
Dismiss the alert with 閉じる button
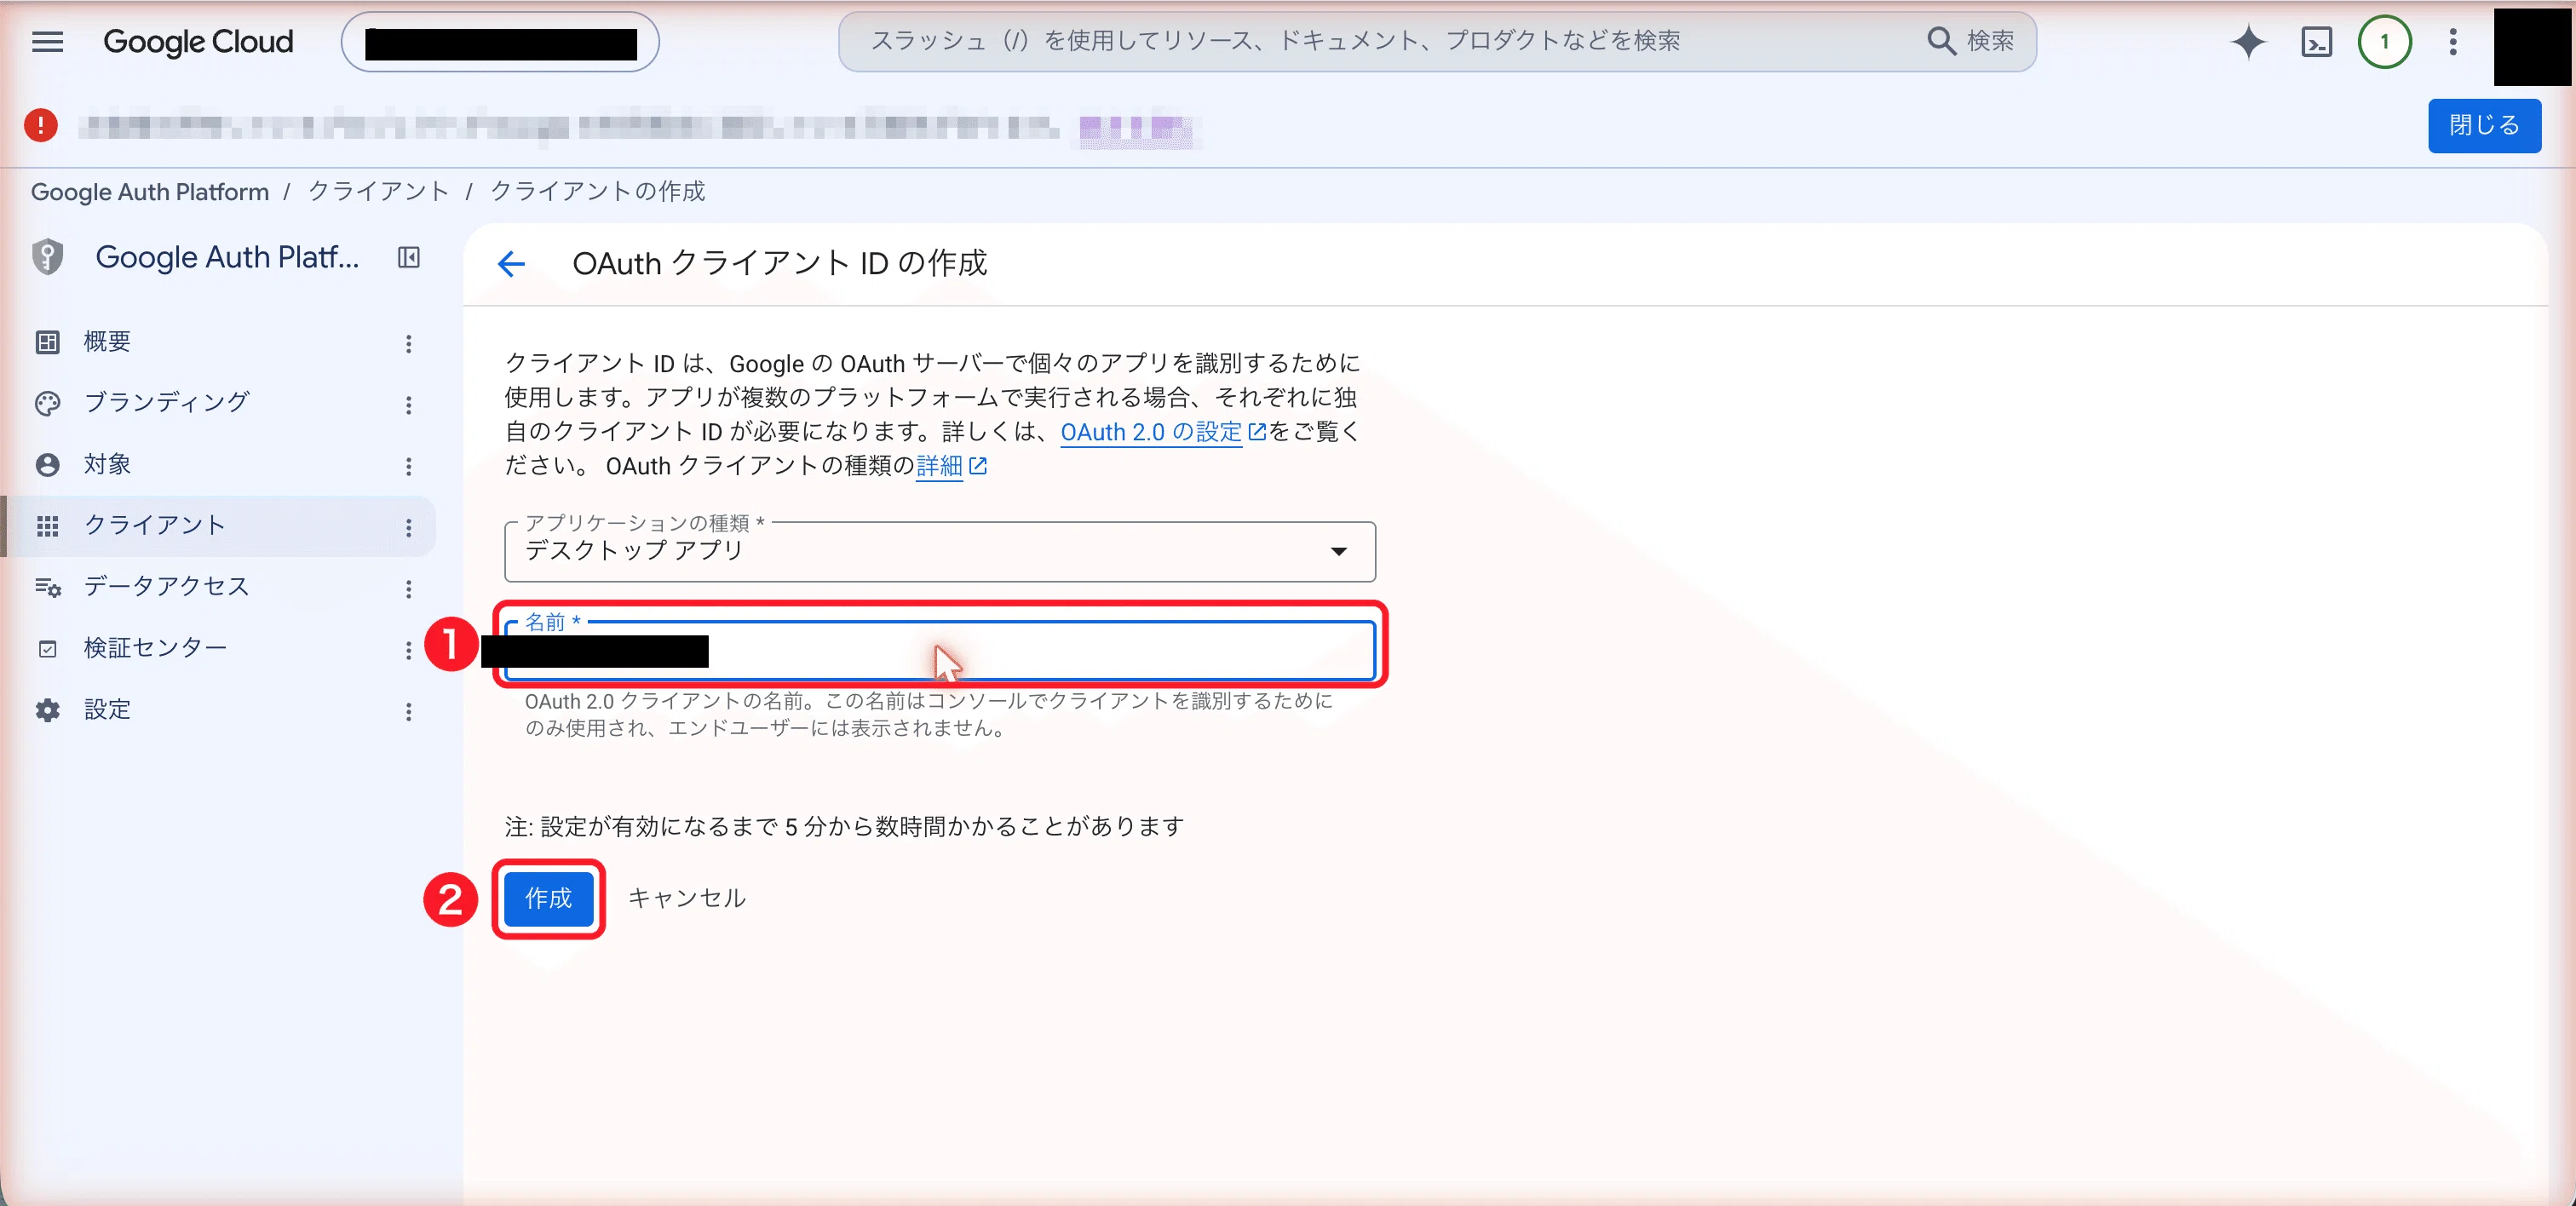coord(2484,126)
